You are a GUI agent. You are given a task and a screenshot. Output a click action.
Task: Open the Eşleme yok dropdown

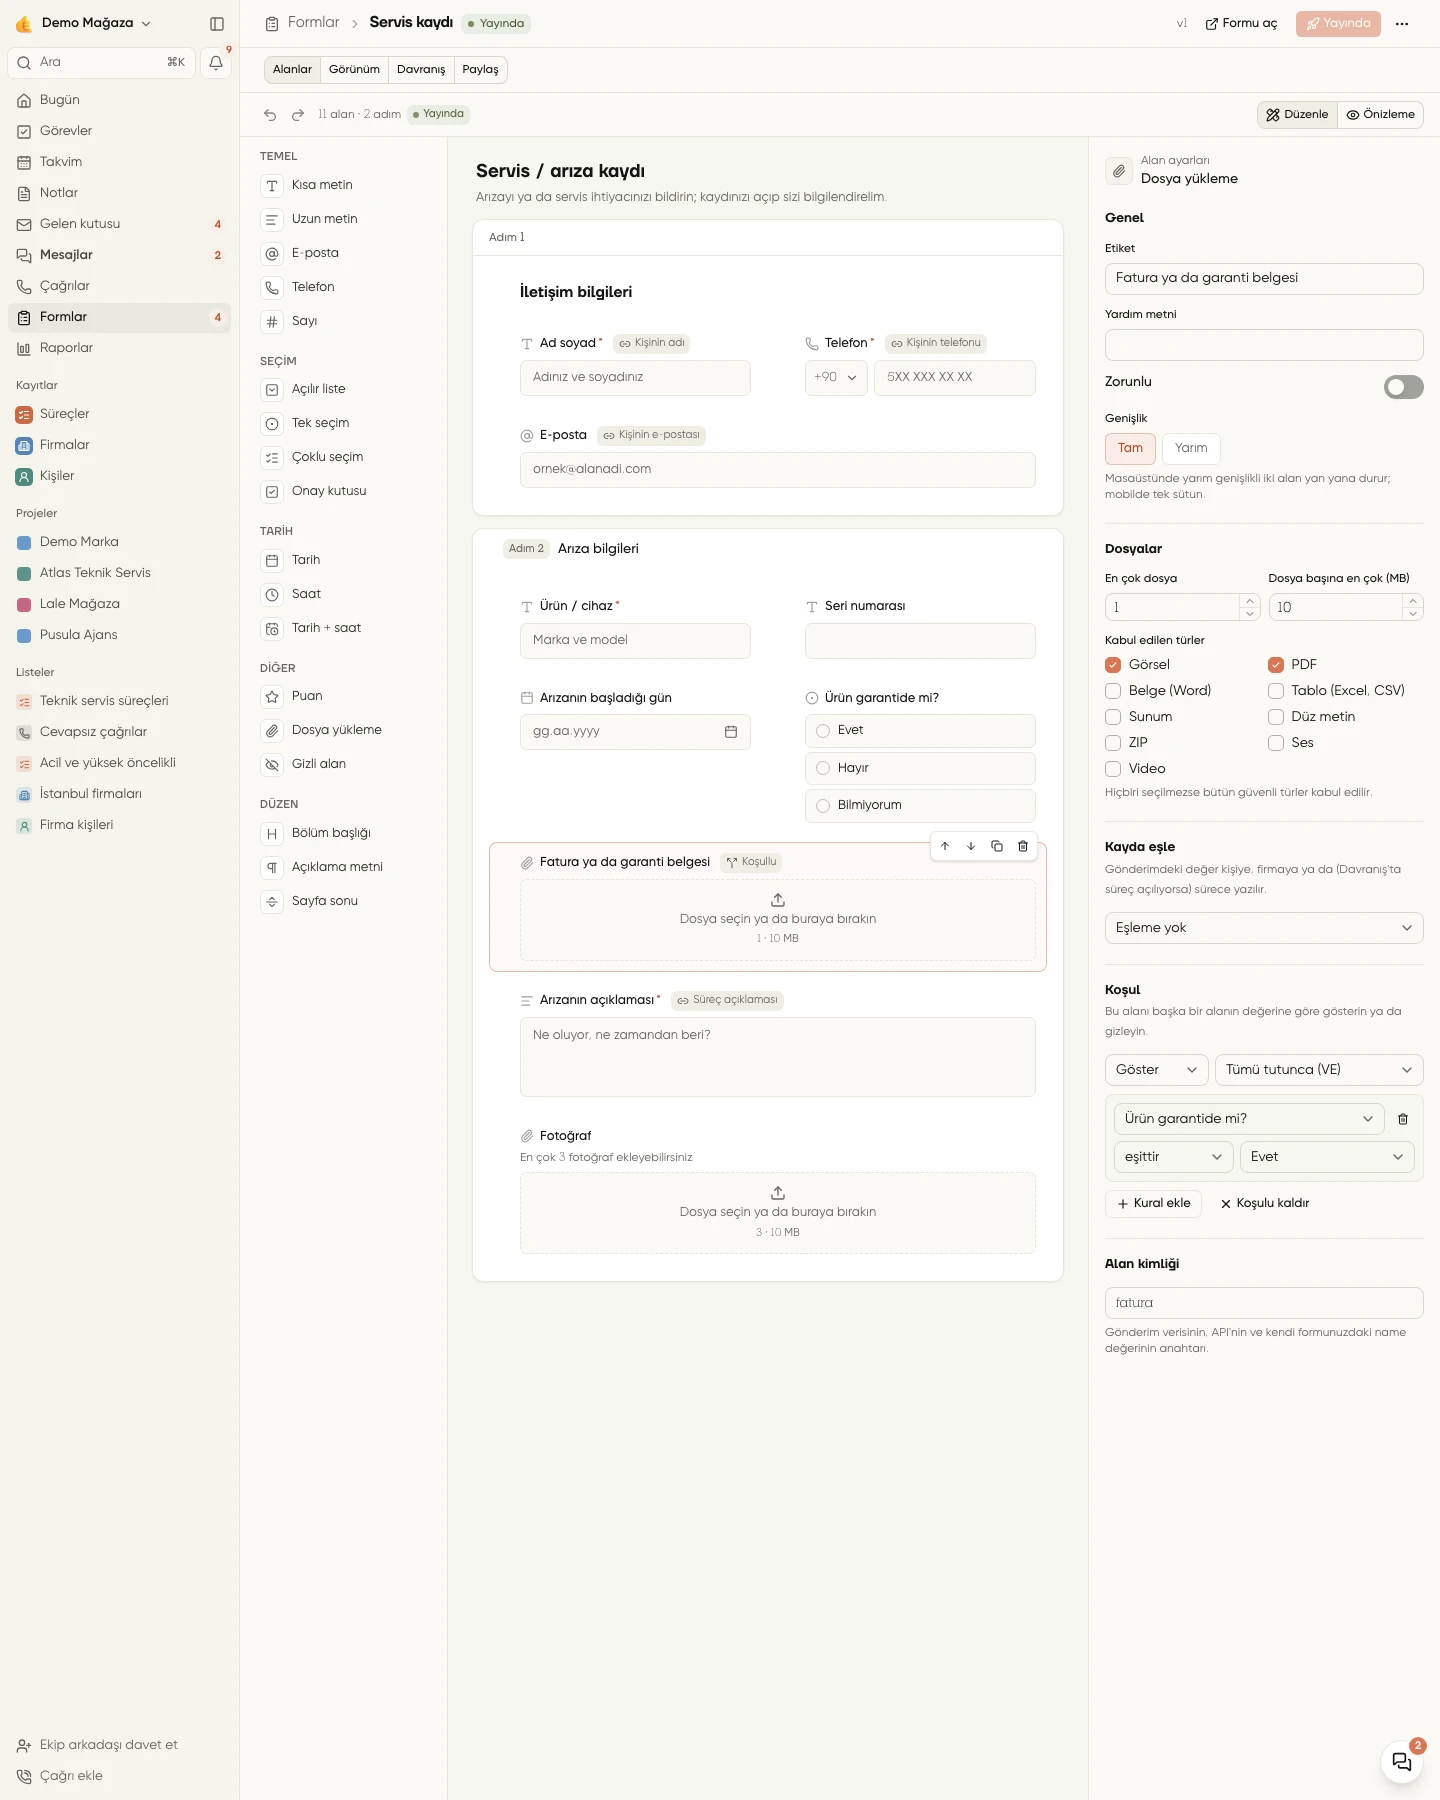click(x=1264, y=928)
